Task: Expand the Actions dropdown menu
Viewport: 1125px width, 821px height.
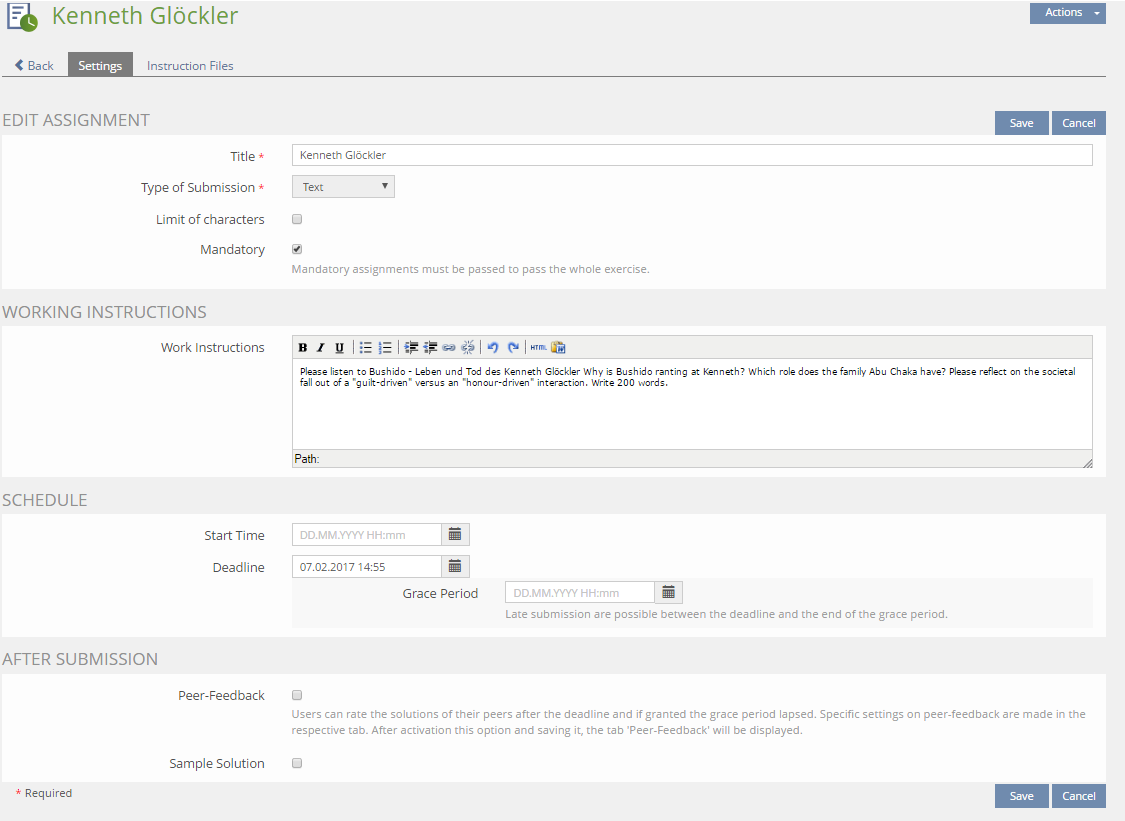Action: (x=1067, y=13)
